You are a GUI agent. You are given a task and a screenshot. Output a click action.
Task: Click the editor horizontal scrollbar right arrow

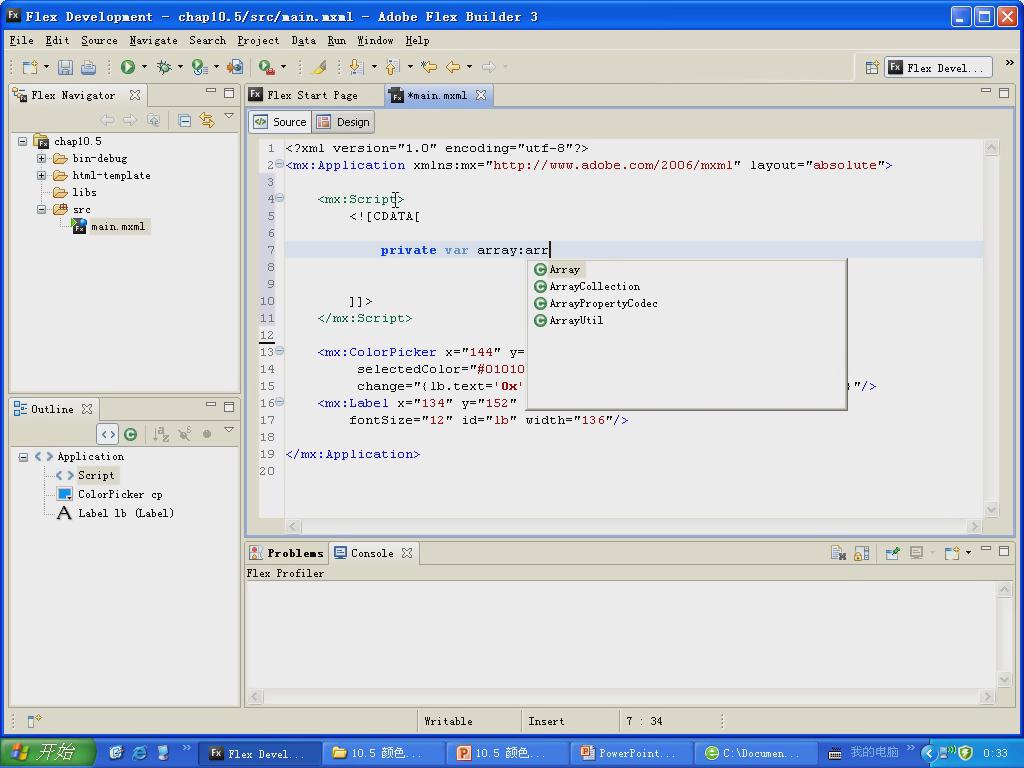click(x=974, y=526)
